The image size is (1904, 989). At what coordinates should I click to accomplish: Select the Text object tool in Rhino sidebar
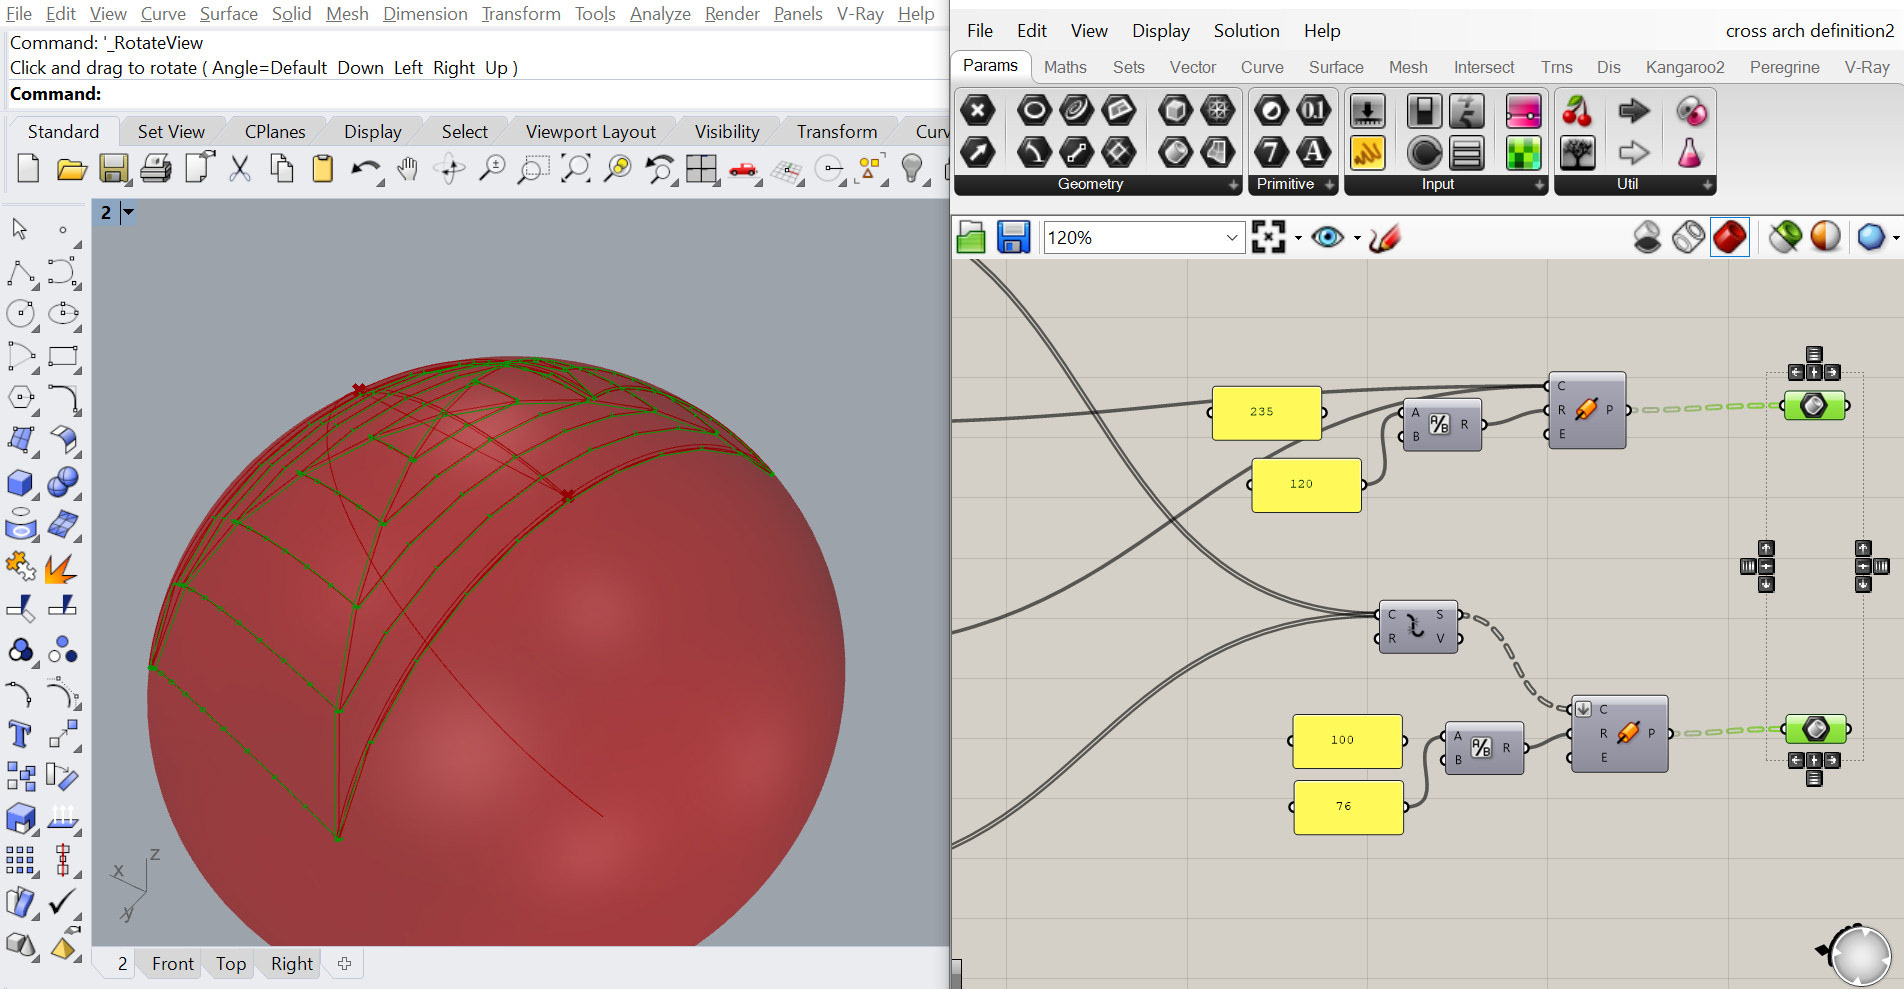click(19, 735)
